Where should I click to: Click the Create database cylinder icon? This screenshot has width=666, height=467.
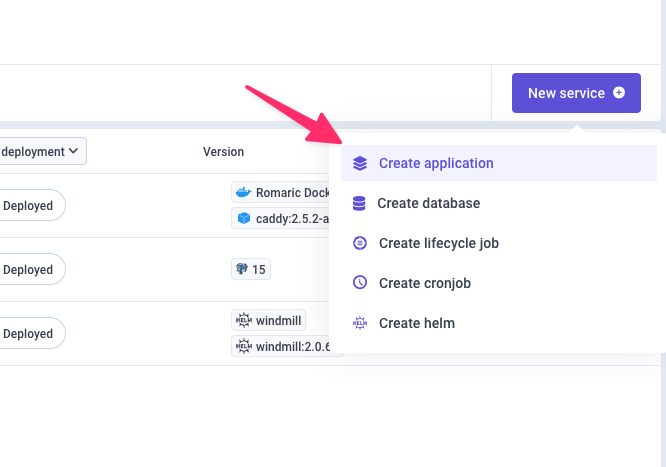(x=359, y=203)
